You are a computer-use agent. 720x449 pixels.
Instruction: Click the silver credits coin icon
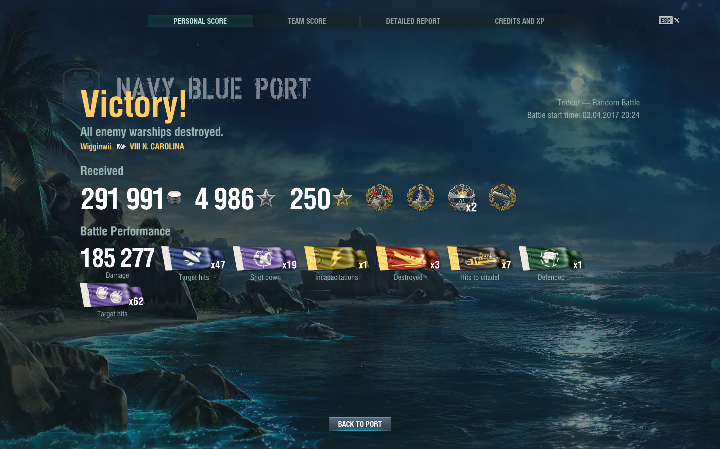tap(174, 198)
